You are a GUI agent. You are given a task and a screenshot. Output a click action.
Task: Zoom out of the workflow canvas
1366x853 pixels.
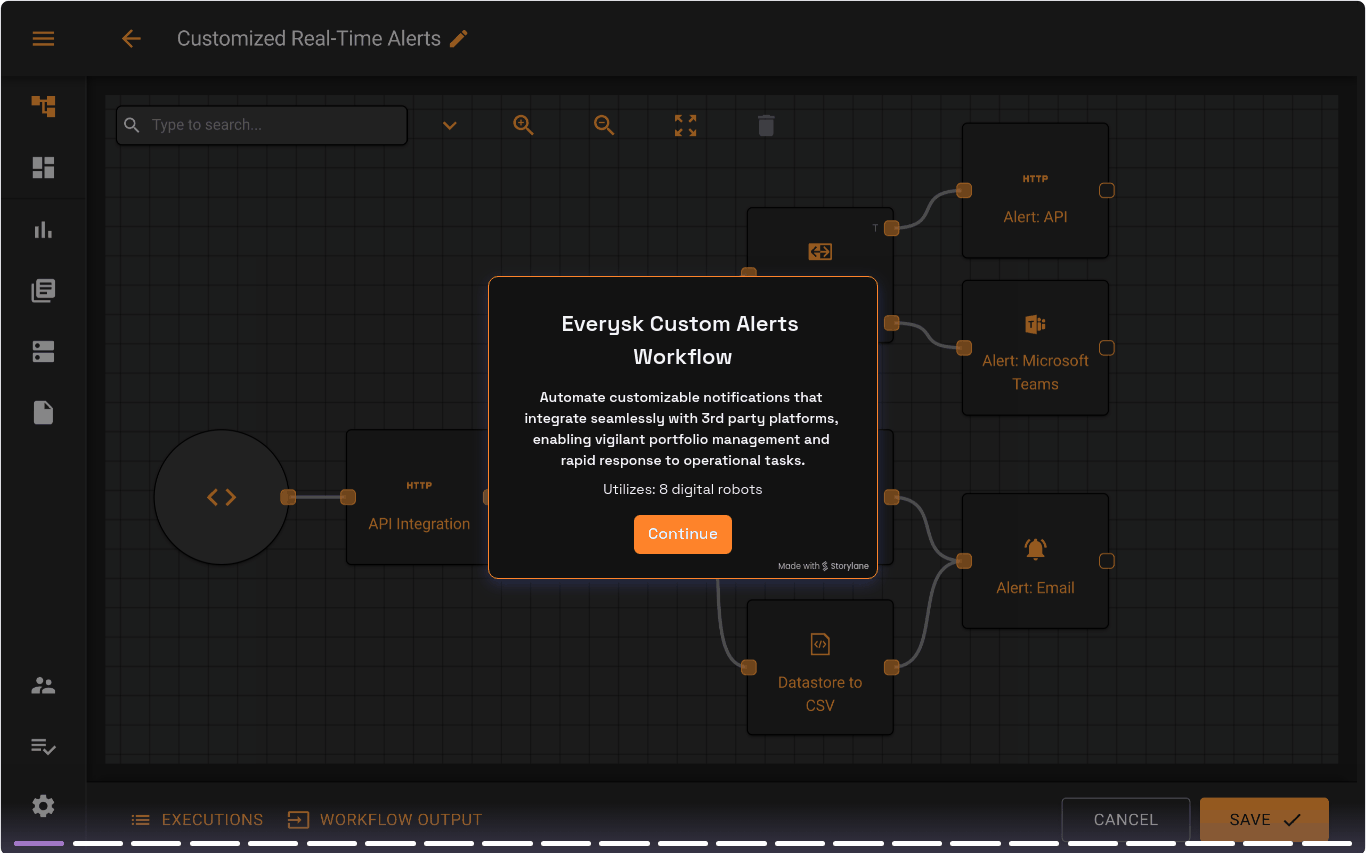[x=604, y=124]
